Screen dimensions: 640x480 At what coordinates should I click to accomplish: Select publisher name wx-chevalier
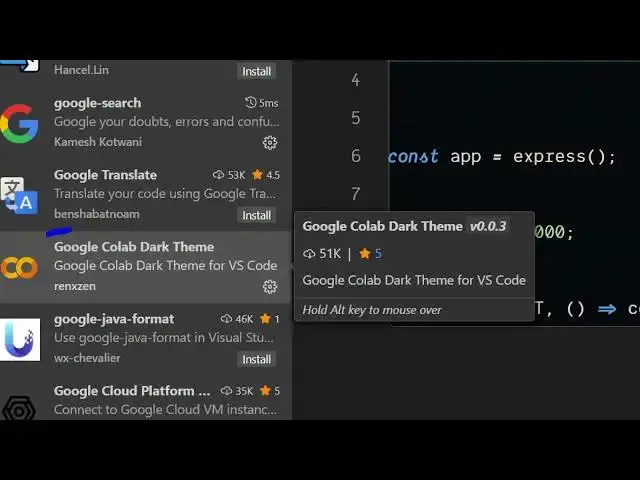[x=87, y=358]
